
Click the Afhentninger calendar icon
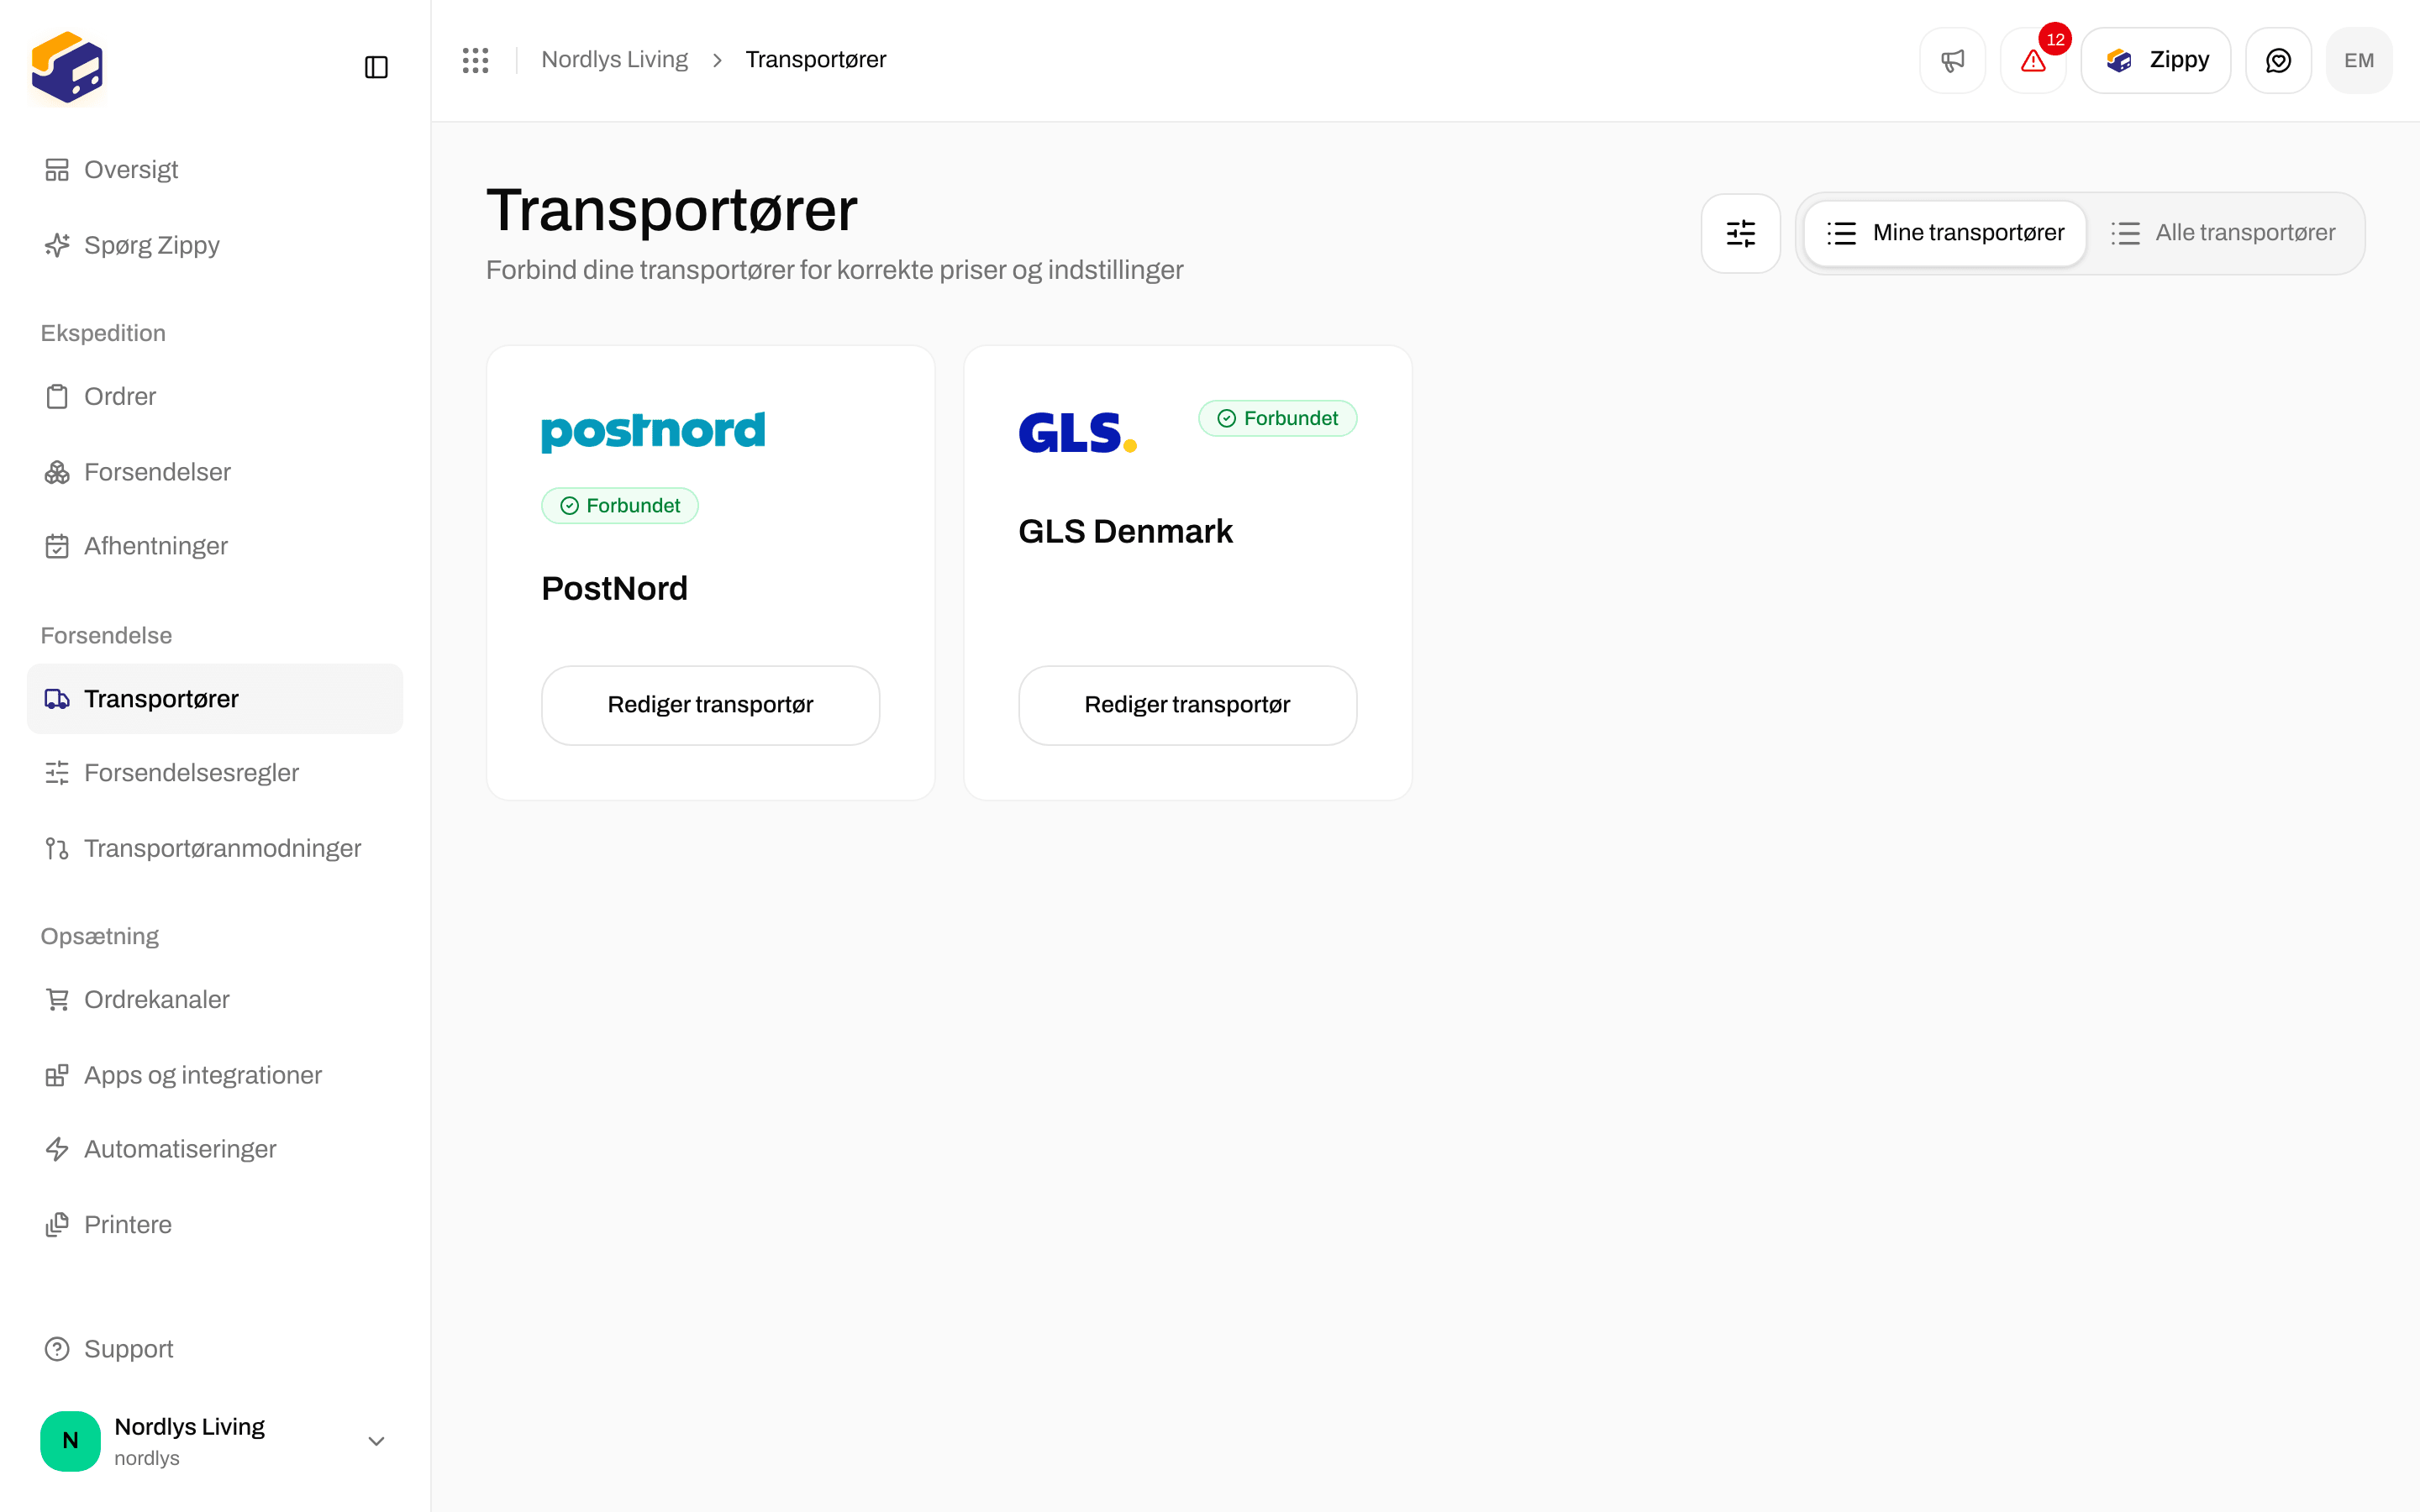57,546
